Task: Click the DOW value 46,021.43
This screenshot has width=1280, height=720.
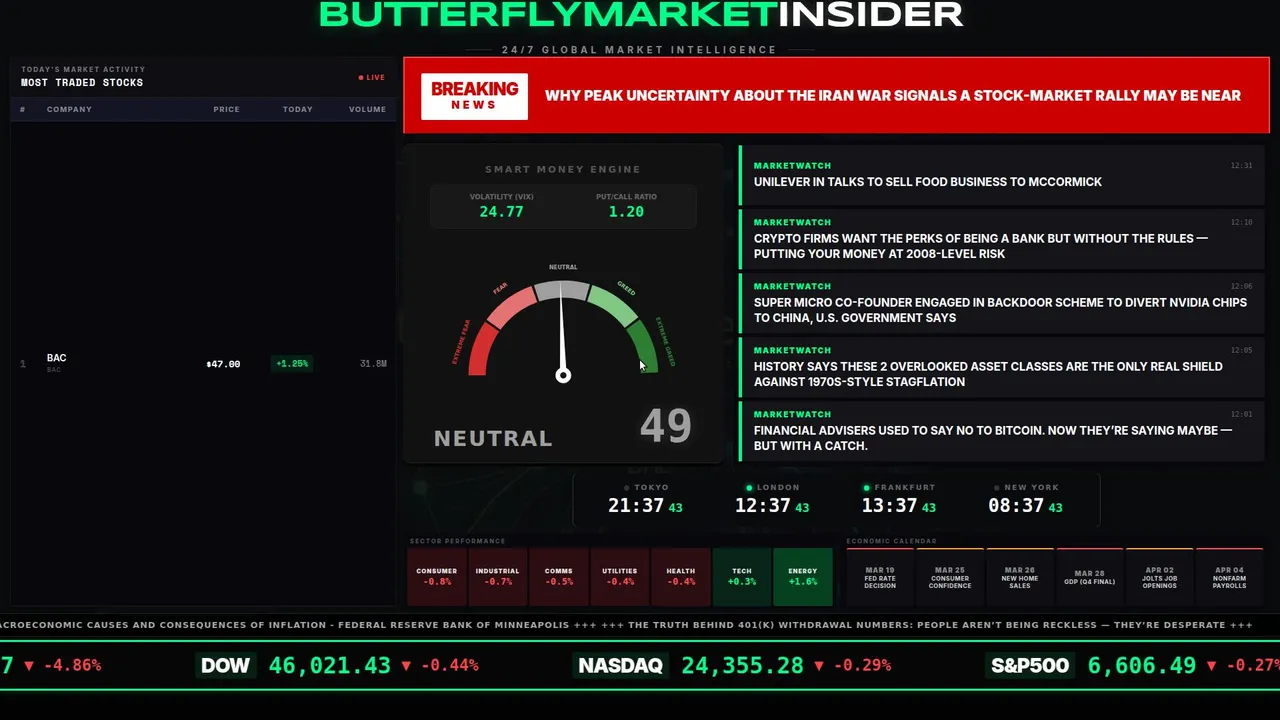Action: point(330,665)
